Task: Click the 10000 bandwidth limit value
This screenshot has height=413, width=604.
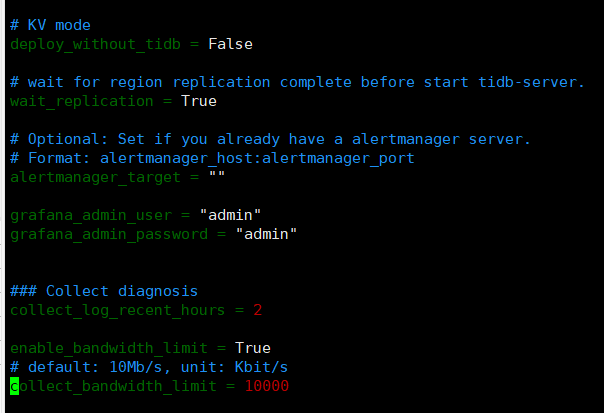Action: [x=266, y=386]
